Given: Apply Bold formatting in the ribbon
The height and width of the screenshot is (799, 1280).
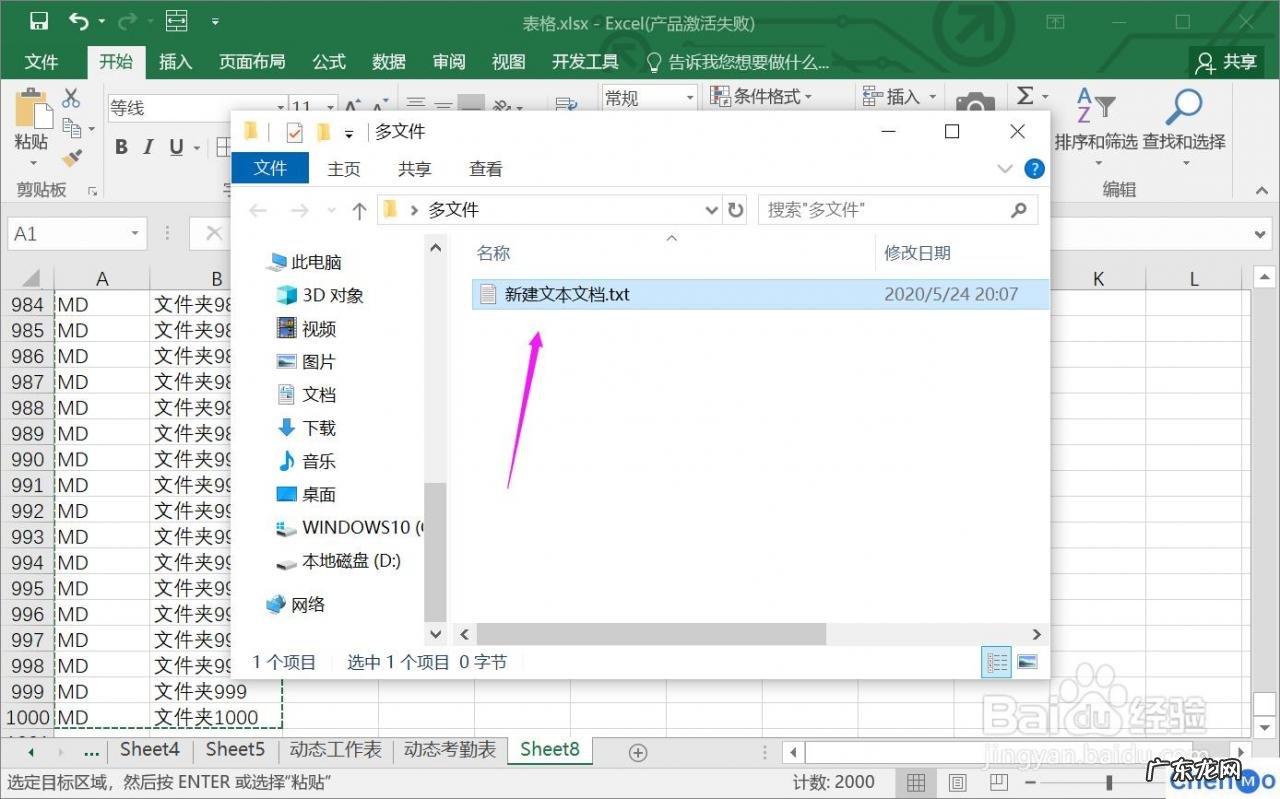Looking at the screenshot, I should [x=121, y=146].
